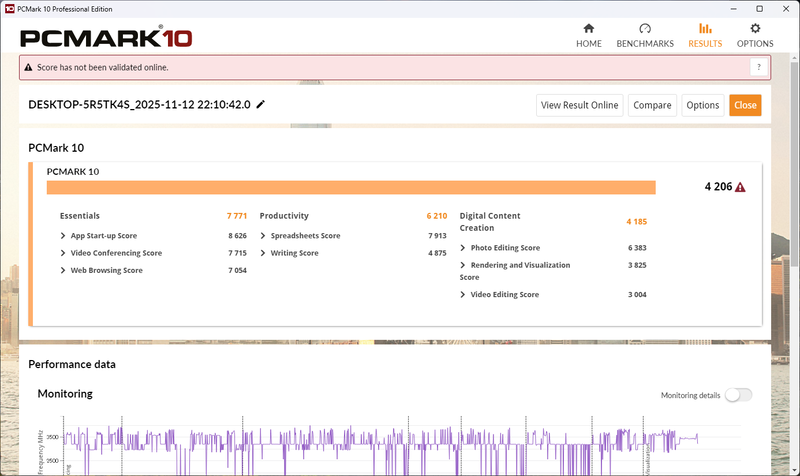
Task: Click the red warning triangle beside score 4 206
Action: (x=740, y=187)
